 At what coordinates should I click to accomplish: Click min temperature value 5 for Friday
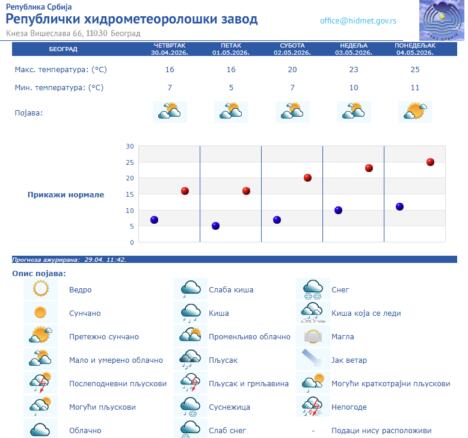pos(231,87)
